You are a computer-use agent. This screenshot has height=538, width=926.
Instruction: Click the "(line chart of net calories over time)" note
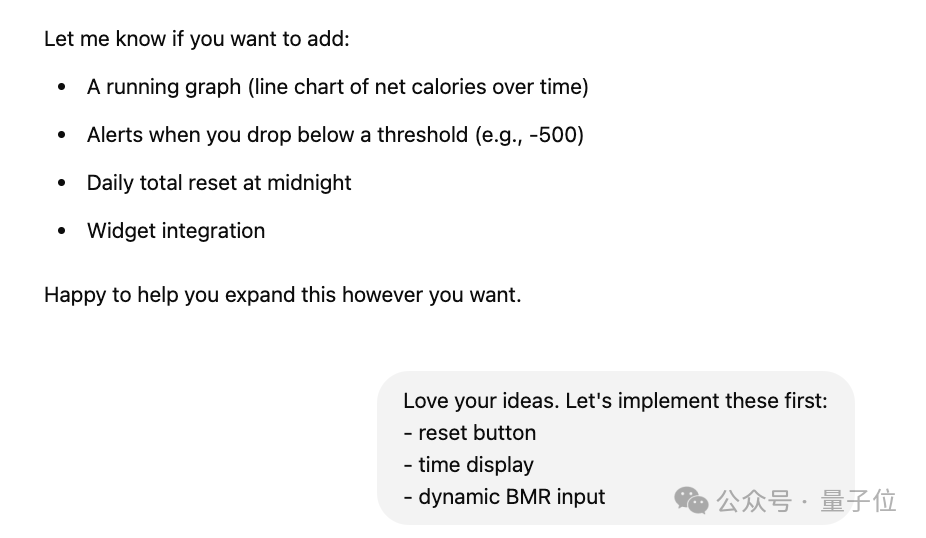point(418,87)
